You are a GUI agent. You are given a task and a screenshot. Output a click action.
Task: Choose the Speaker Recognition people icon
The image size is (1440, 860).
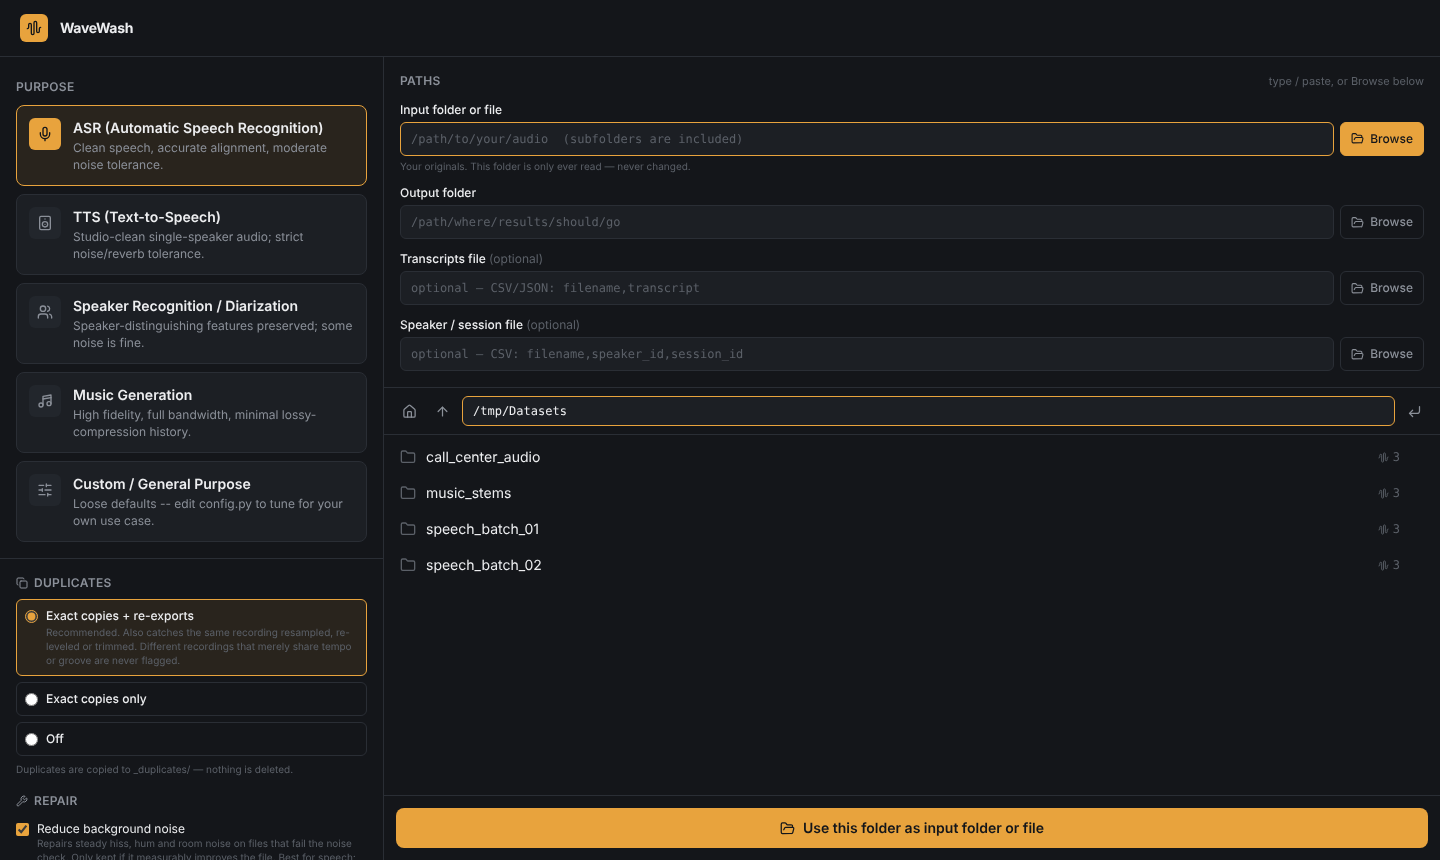(45, 312)
